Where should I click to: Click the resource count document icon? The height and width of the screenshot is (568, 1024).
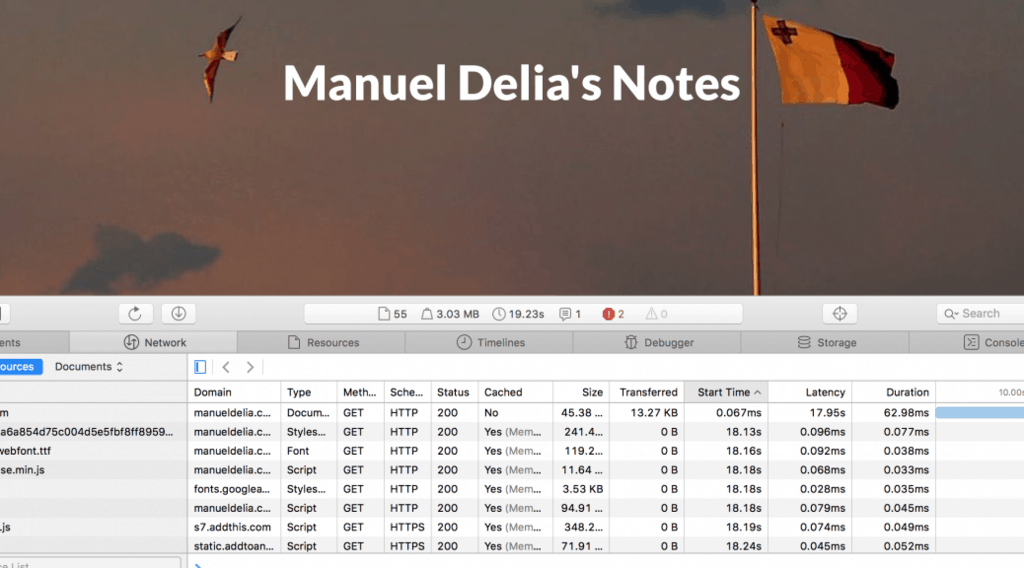(x=383, y=314)
